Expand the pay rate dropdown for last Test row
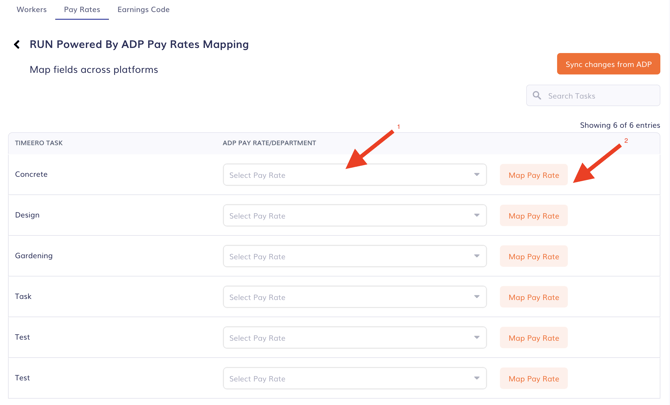The height and width of the screenshot is (405, 670). 354,379
